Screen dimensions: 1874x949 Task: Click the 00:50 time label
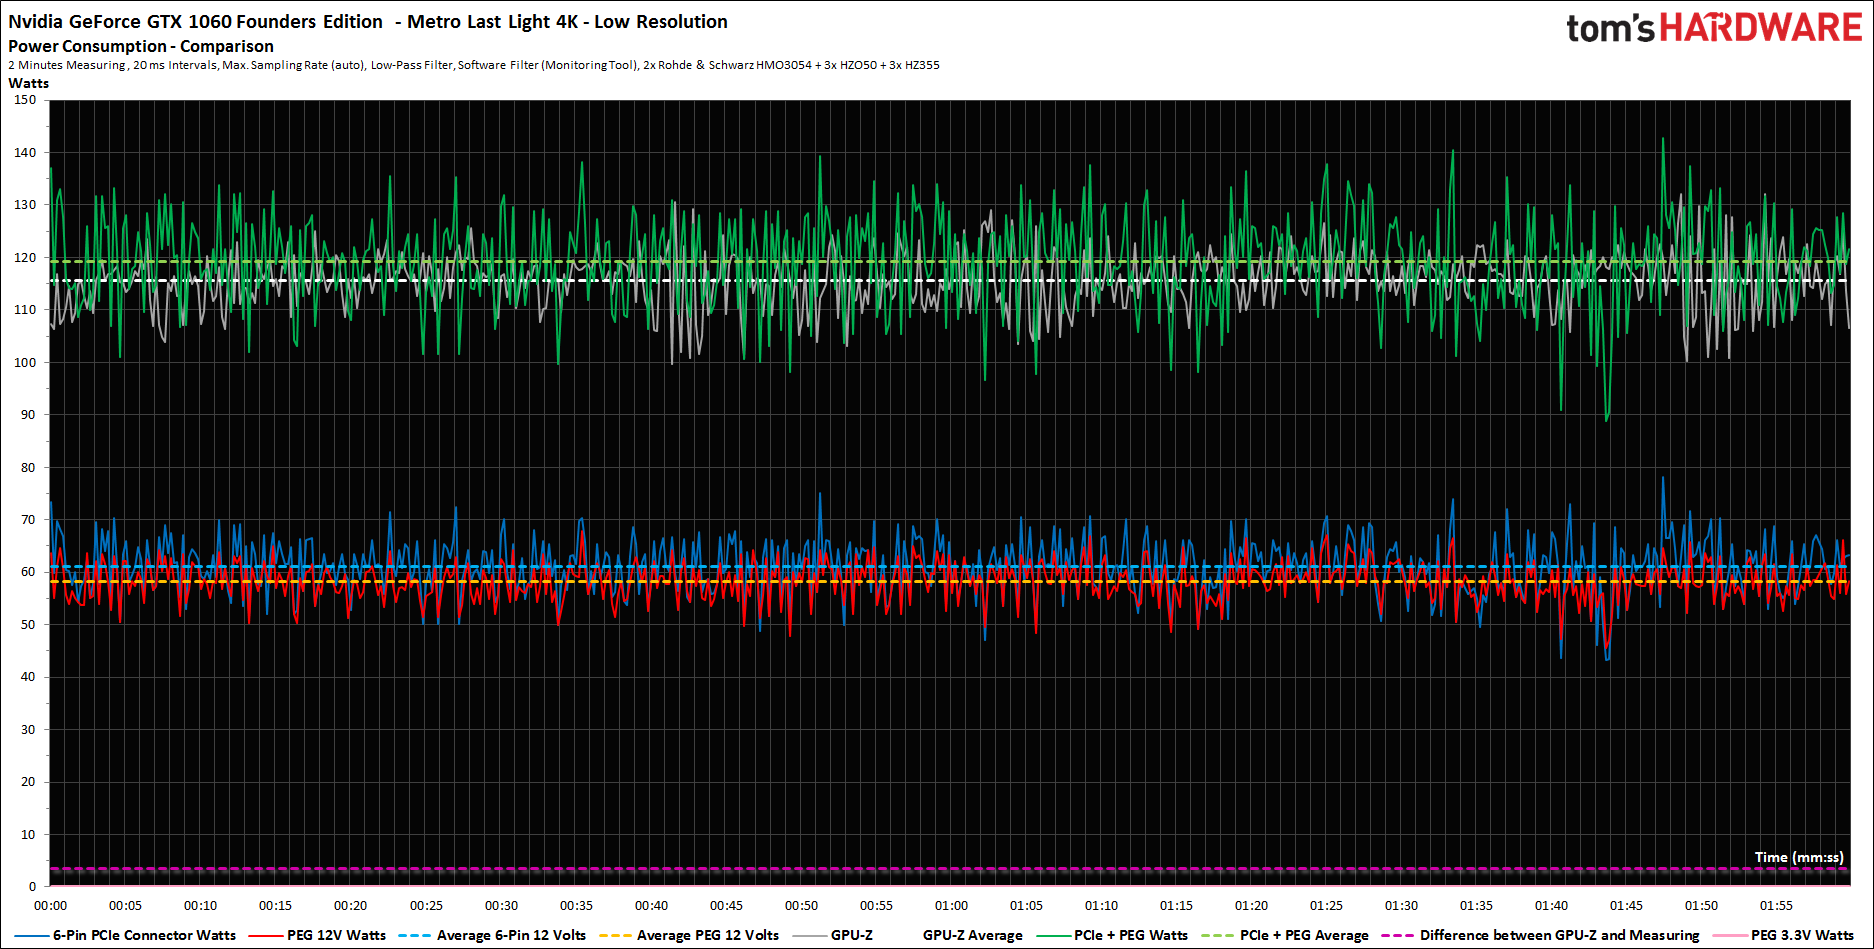(801, 906)
